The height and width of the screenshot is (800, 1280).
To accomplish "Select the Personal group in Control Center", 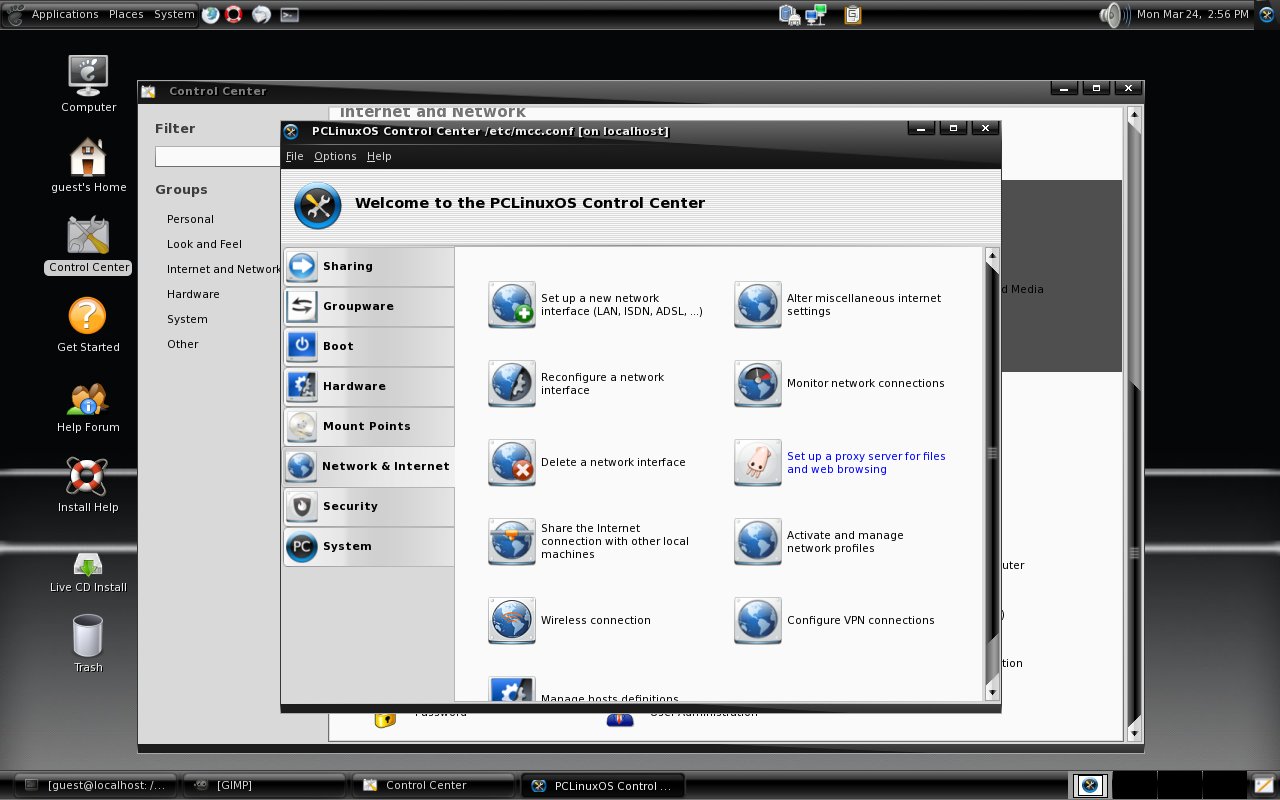I will point(190,219).
